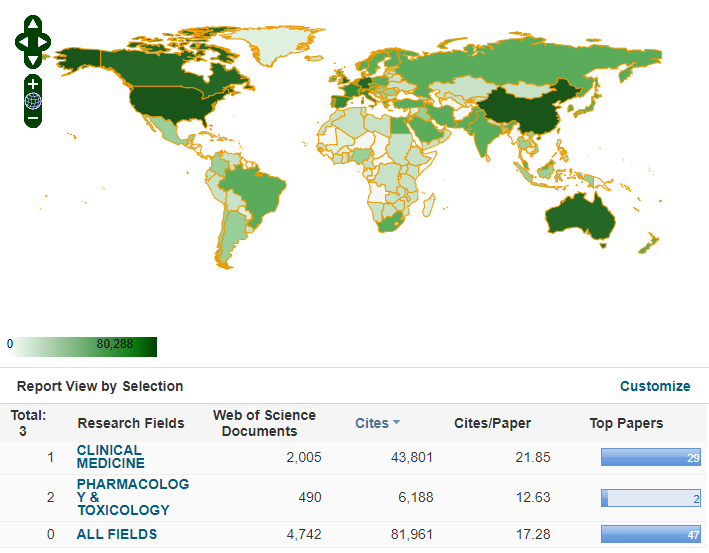Select Australia on the world map
The width and height of the screenshot is (709, 553).
pyautogui.click(x=582, y=212)
